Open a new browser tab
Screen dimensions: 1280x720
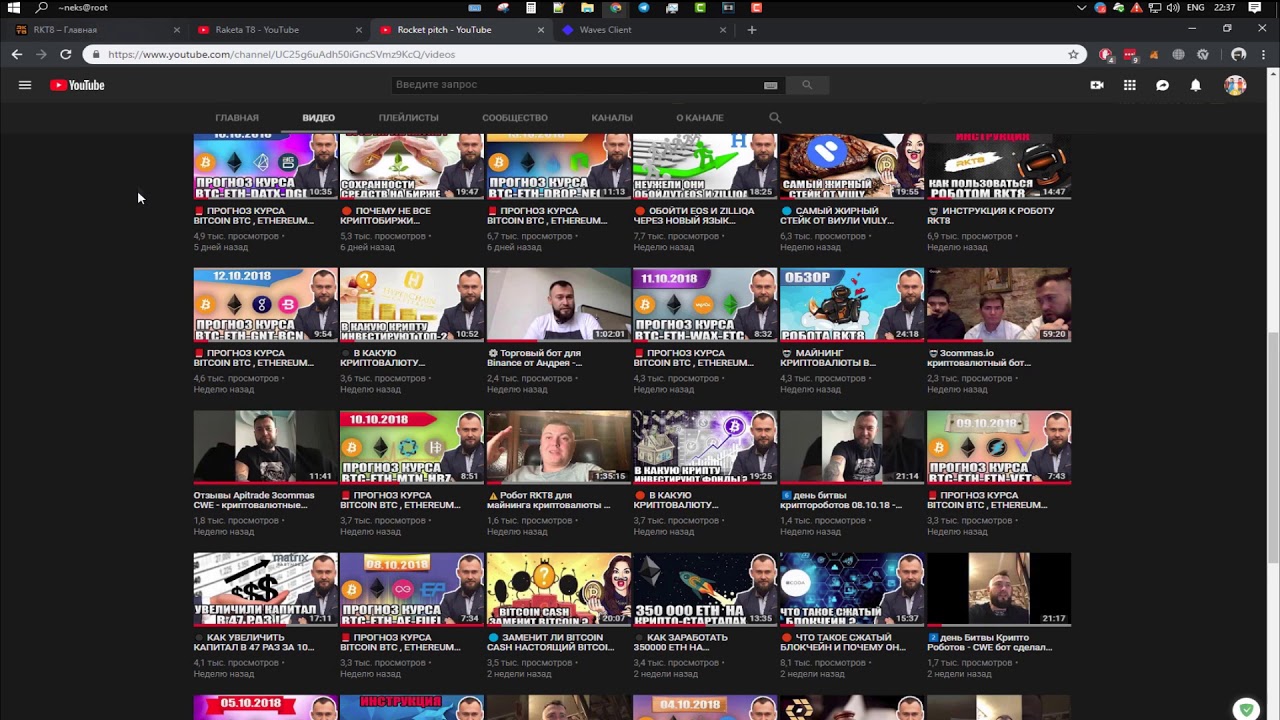(x=752, y=29)
